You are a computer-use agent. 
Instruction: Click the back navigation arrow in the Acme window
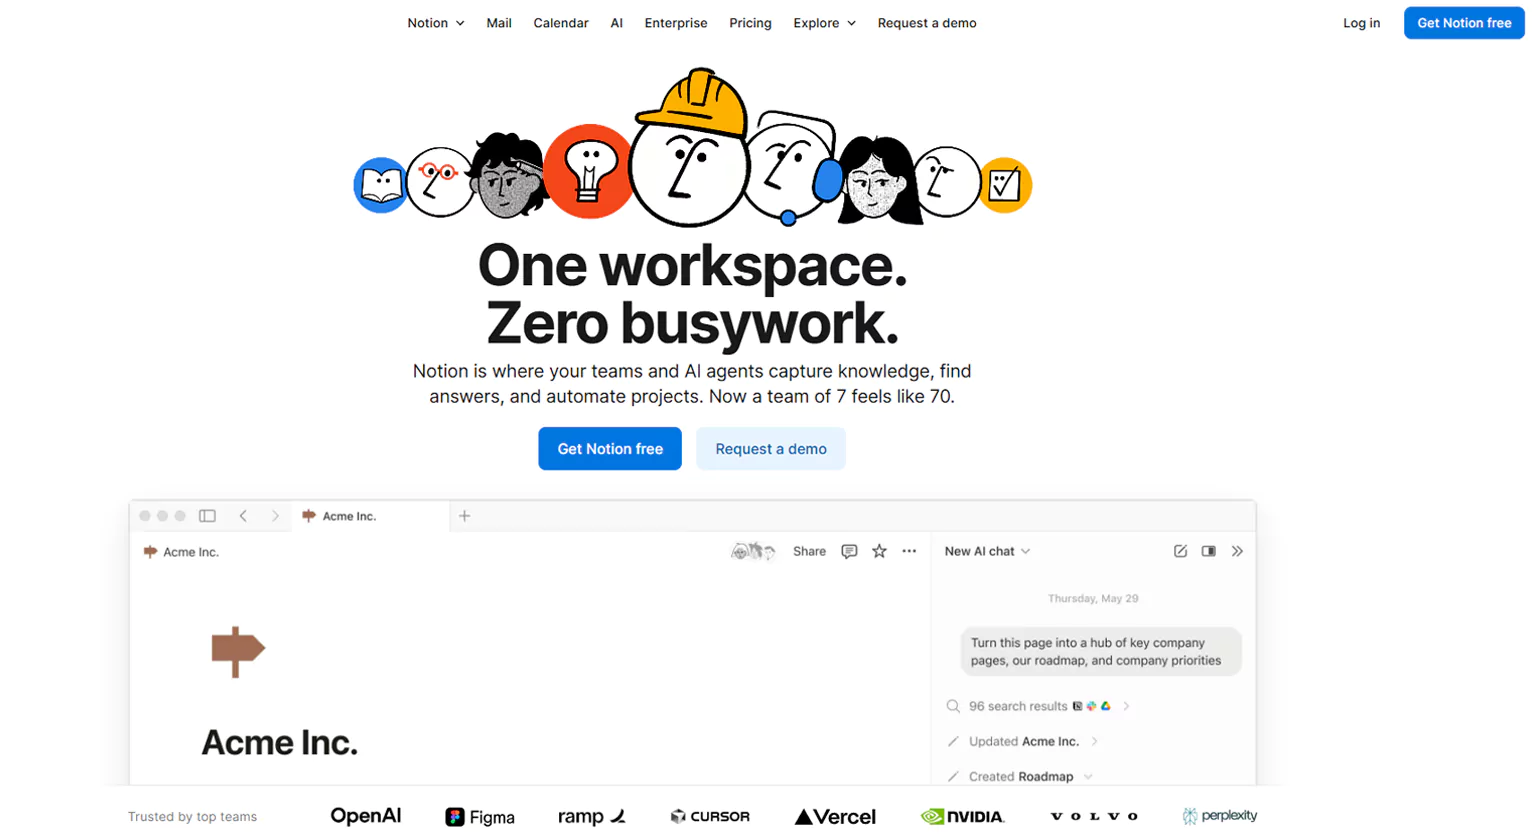[x=243, y=516]
